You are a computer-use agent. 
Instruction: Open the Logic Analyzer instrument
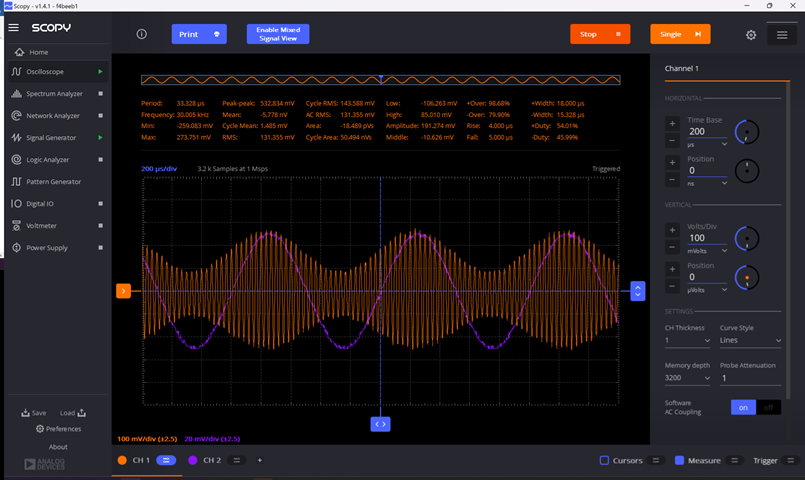tap(47, 160)
